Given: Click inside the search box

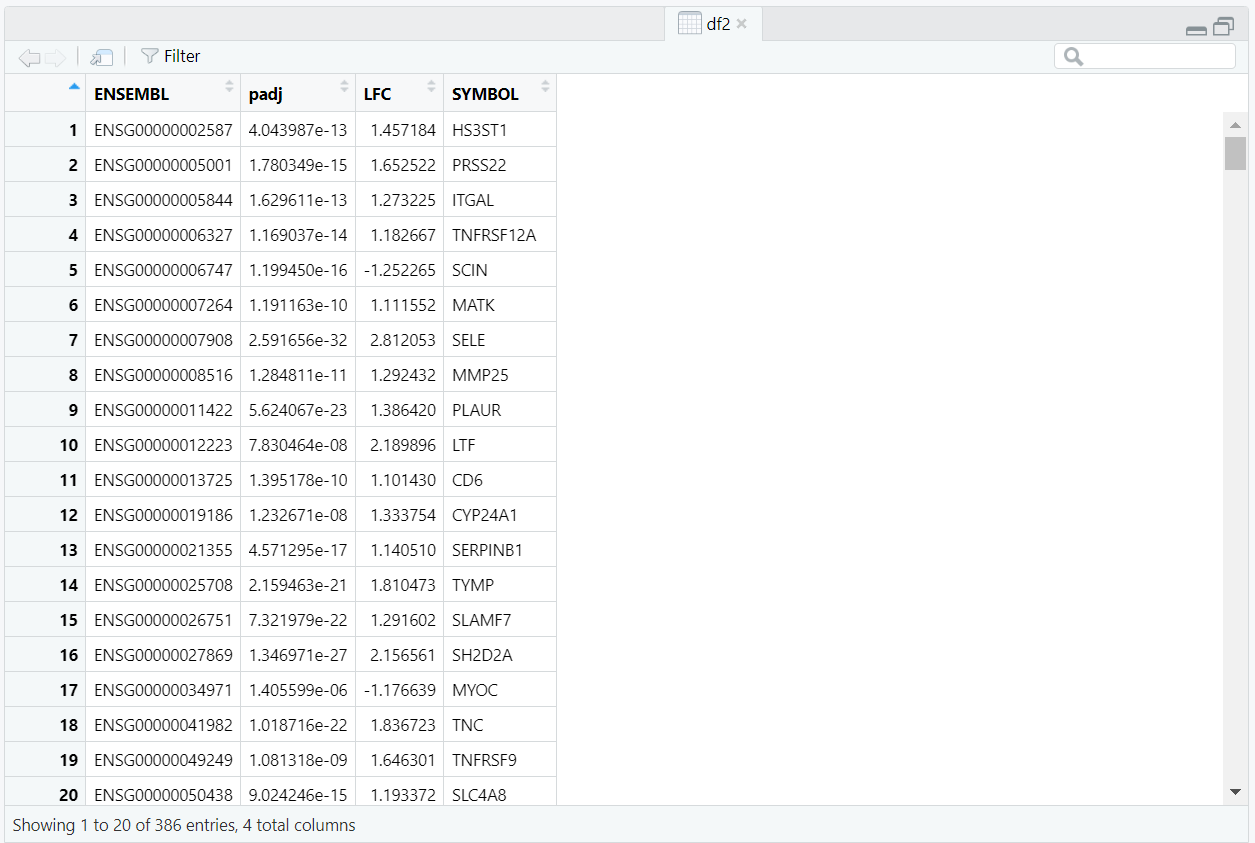Looking at the screenshot, I should tap(1156, 57).
